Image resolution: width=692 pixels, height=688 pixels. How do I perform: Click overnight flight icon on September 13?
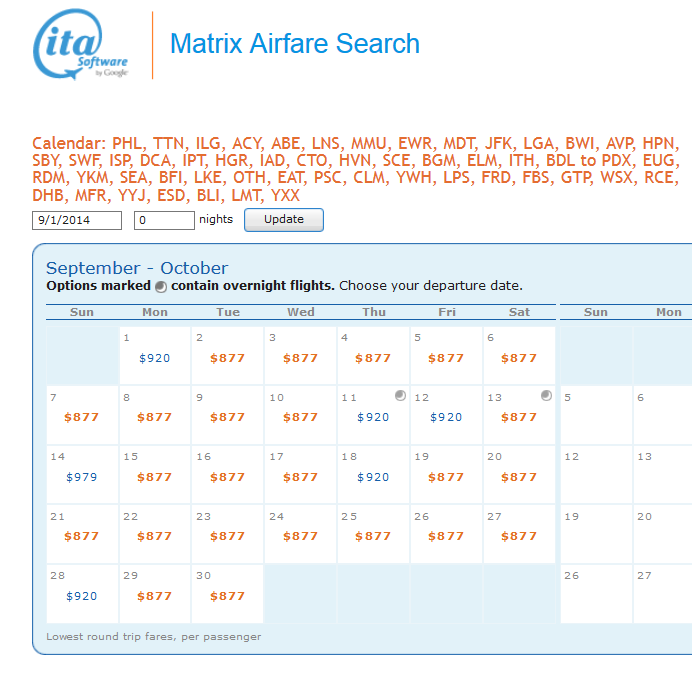pyautogui.click(x=546, y=396)
